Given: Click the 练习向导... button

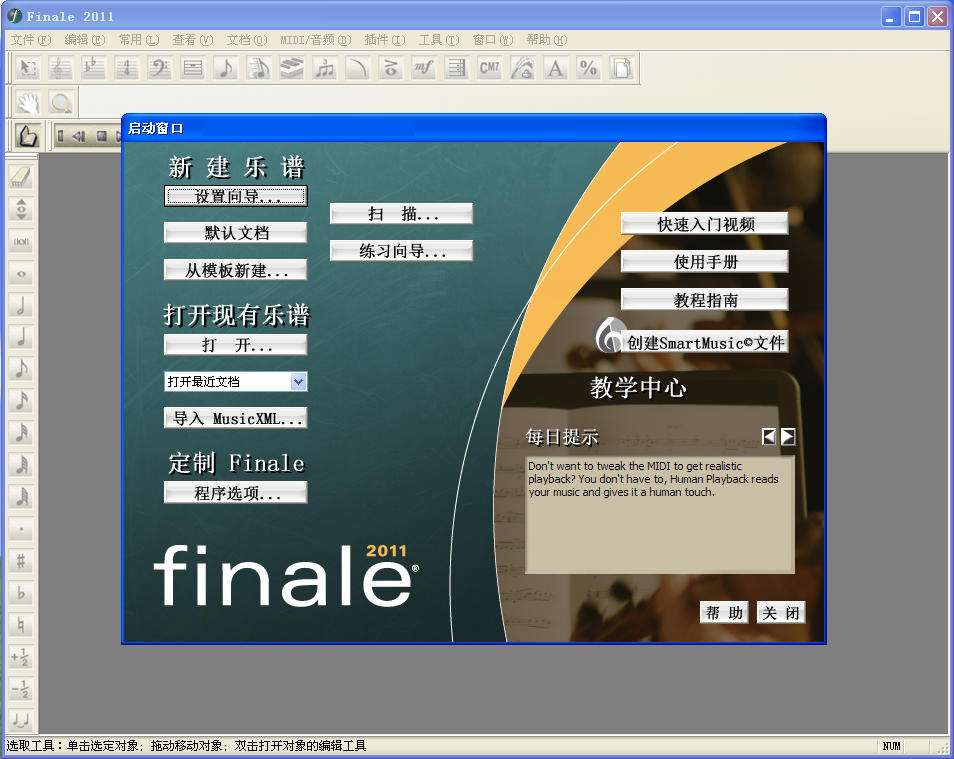Looking at the screenshot, I should pos(402,250).
